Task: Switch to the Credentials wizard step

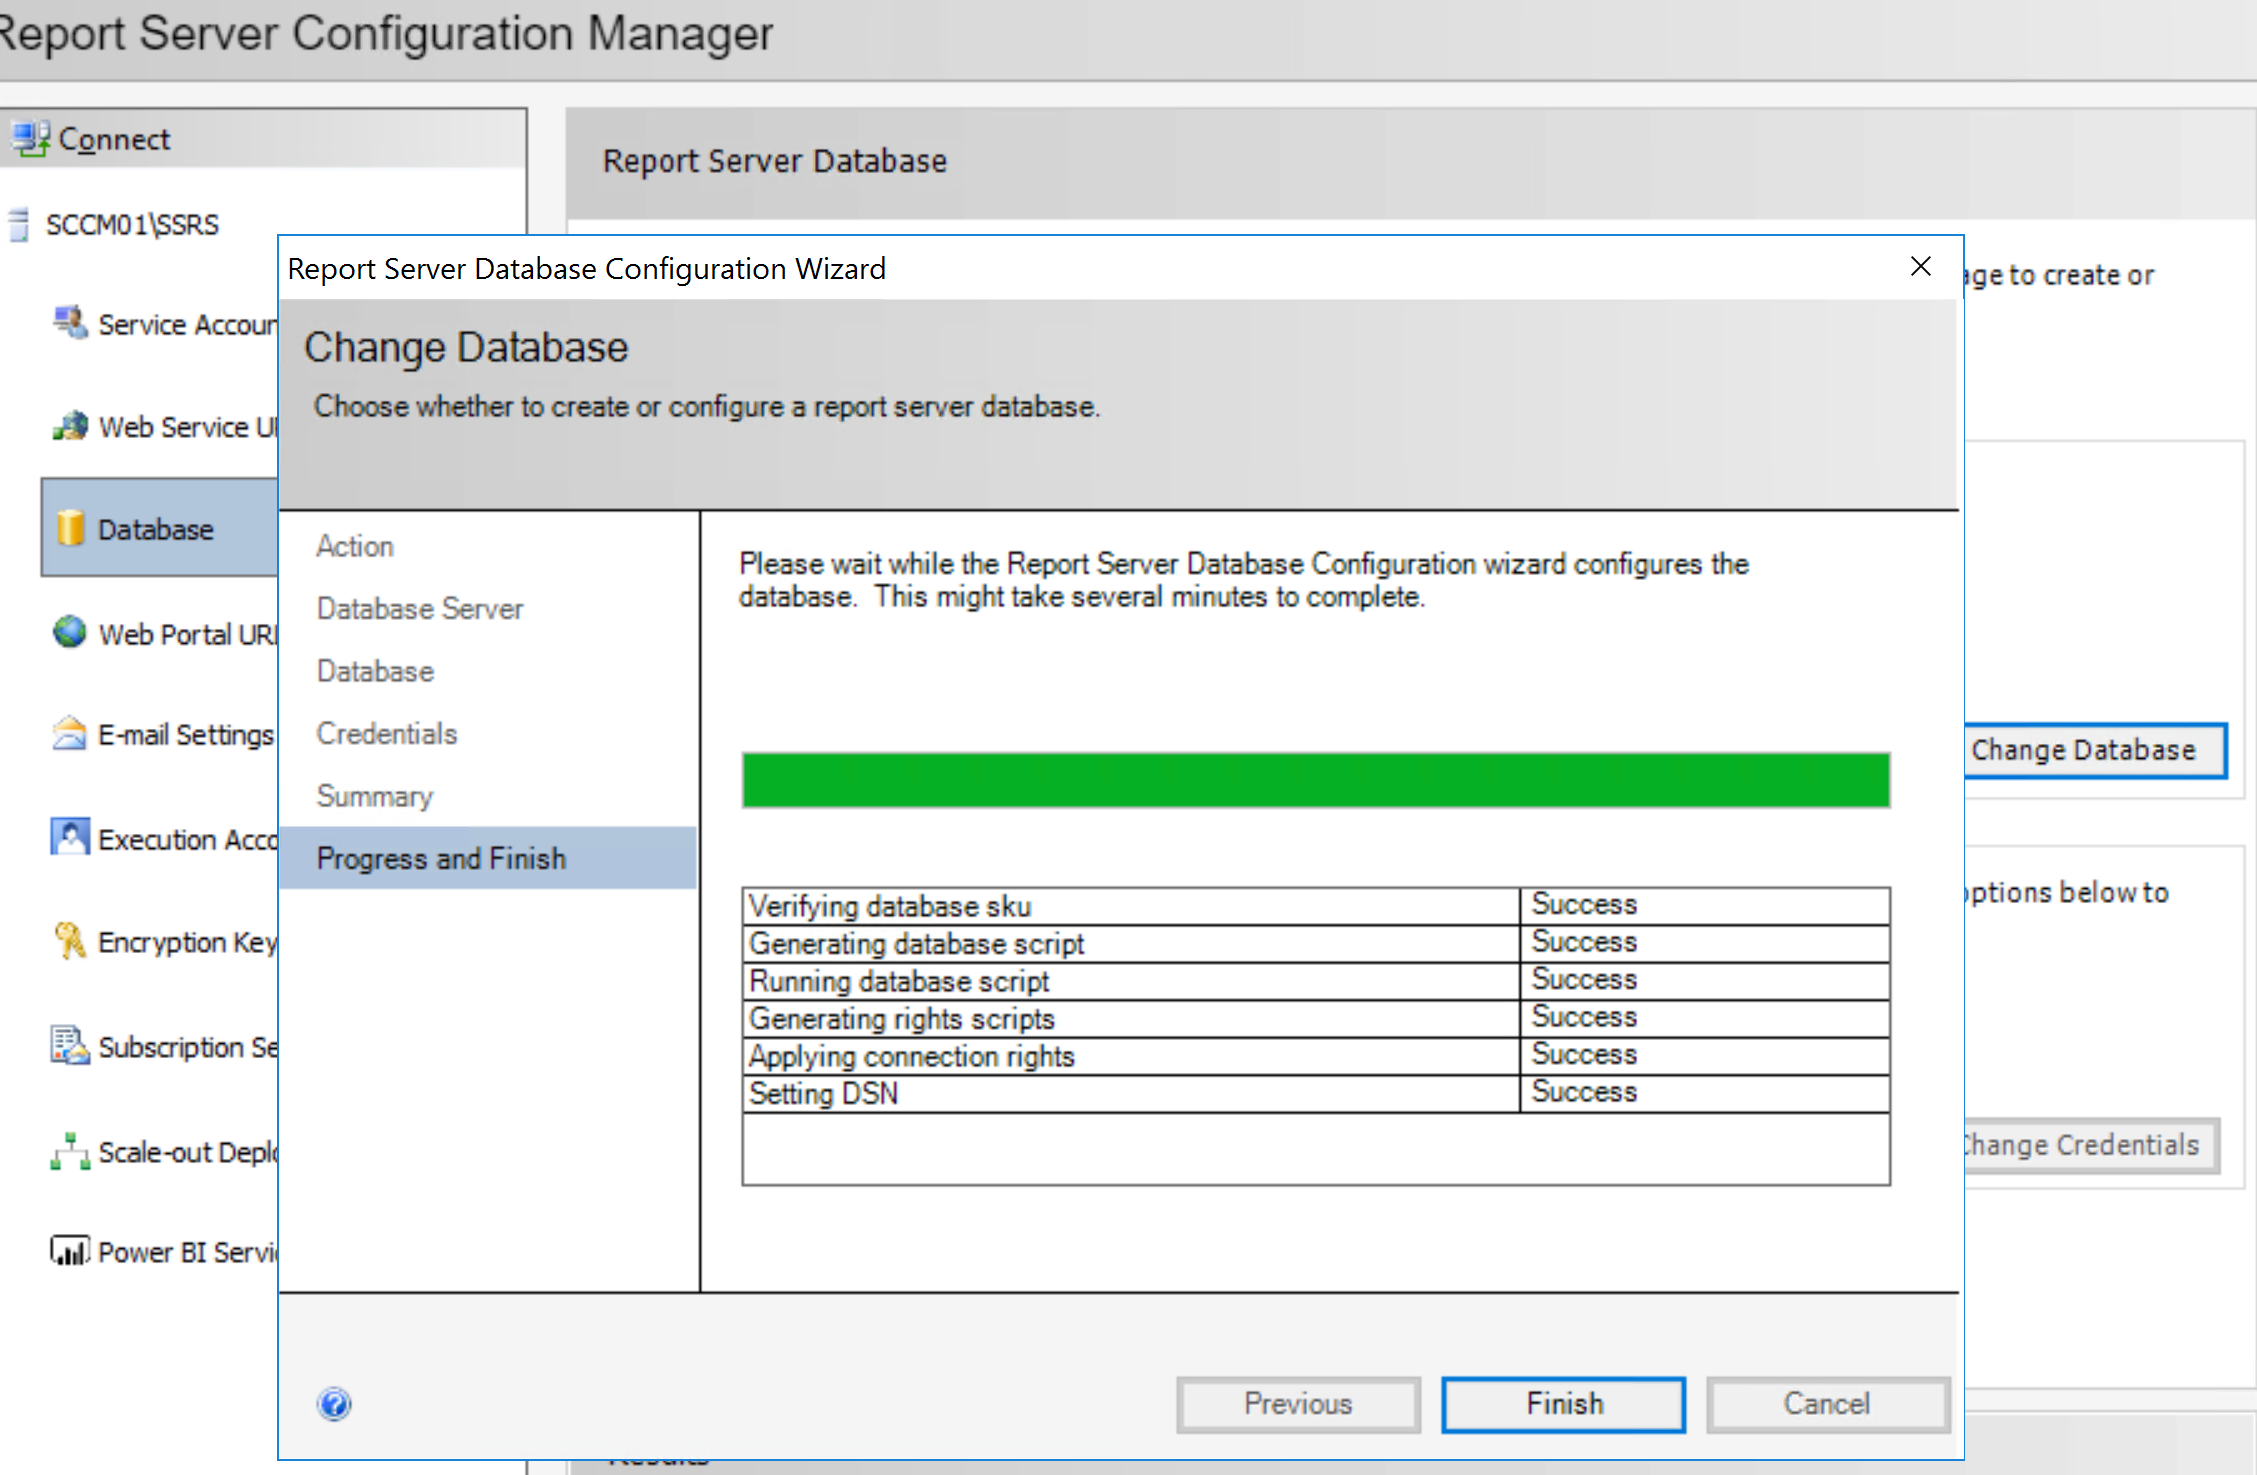Action: (x=386, y=733)
